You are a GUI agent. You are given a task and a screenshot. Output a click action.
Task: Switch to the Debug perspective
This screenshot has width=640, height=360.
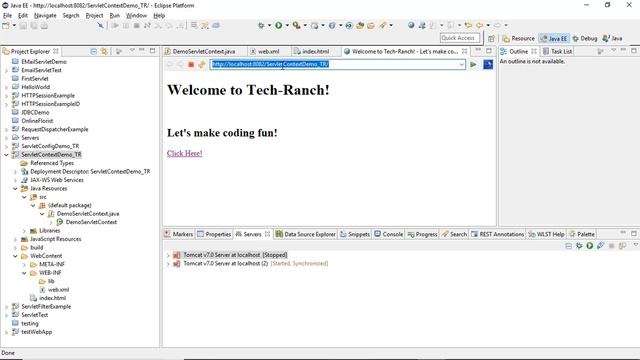click(x=585, y=38)
